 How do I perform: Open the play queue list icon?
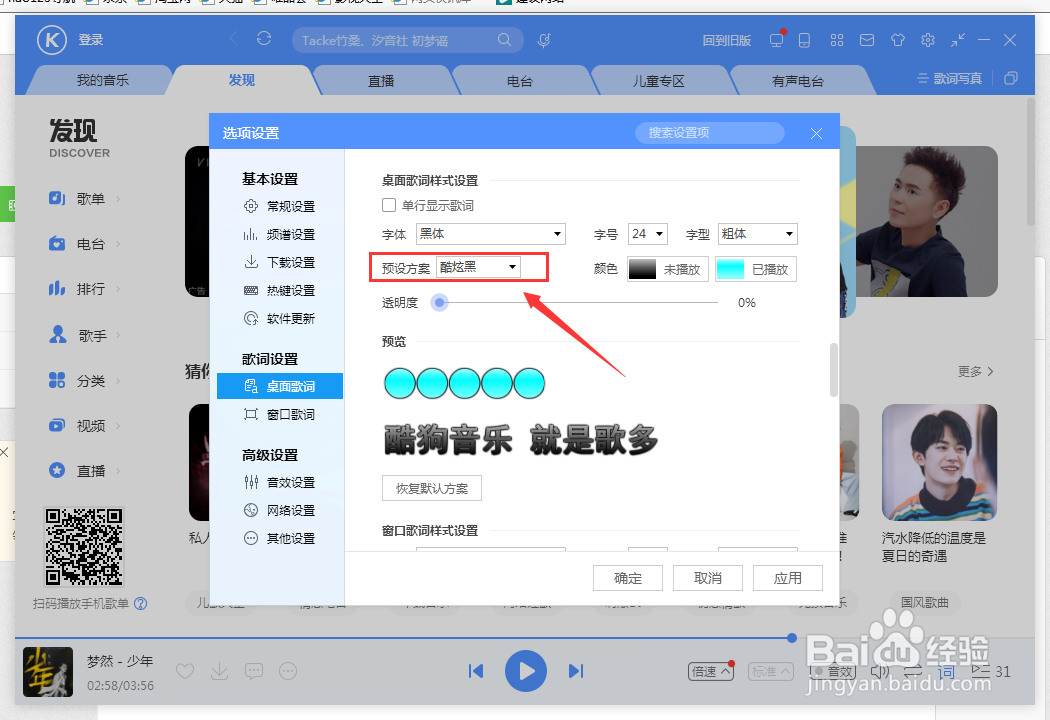pyautogui.click(x=980, y=670)
